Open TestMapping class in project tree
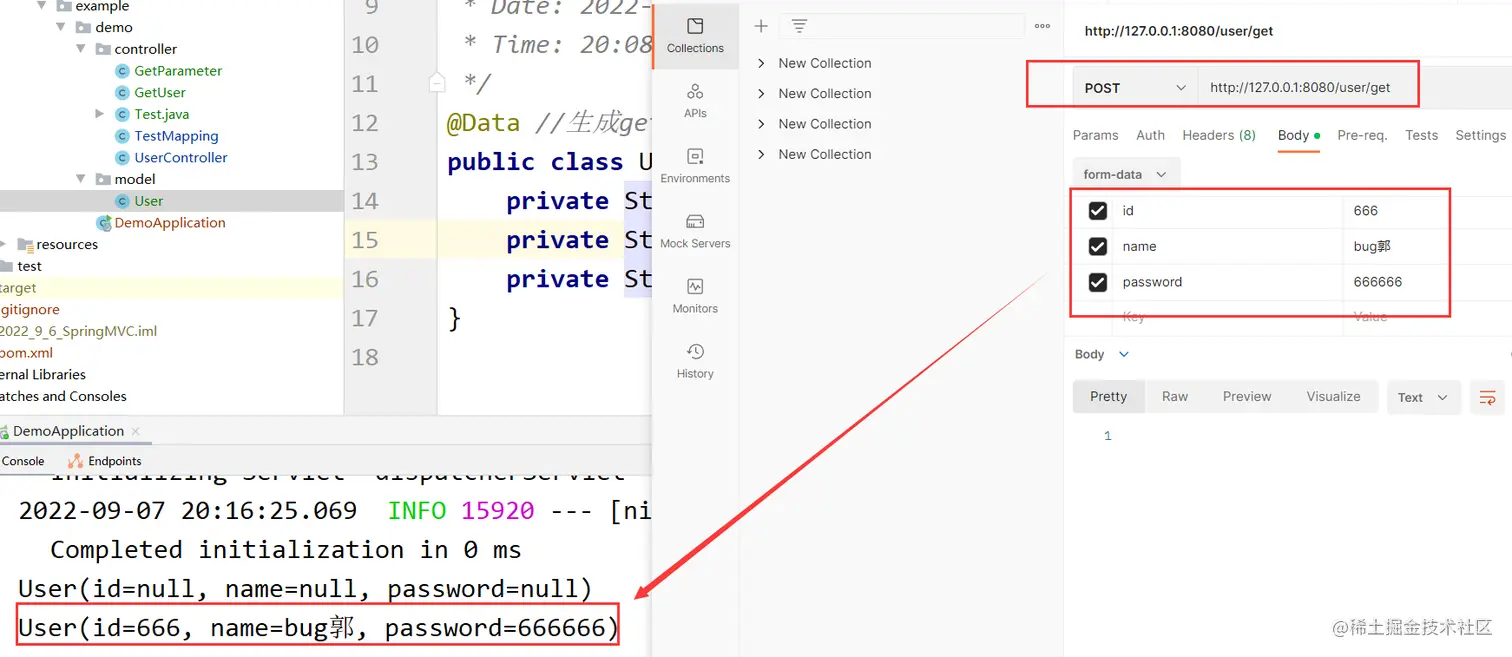Viewport: 1512px width, 657px height. [176, 136]
